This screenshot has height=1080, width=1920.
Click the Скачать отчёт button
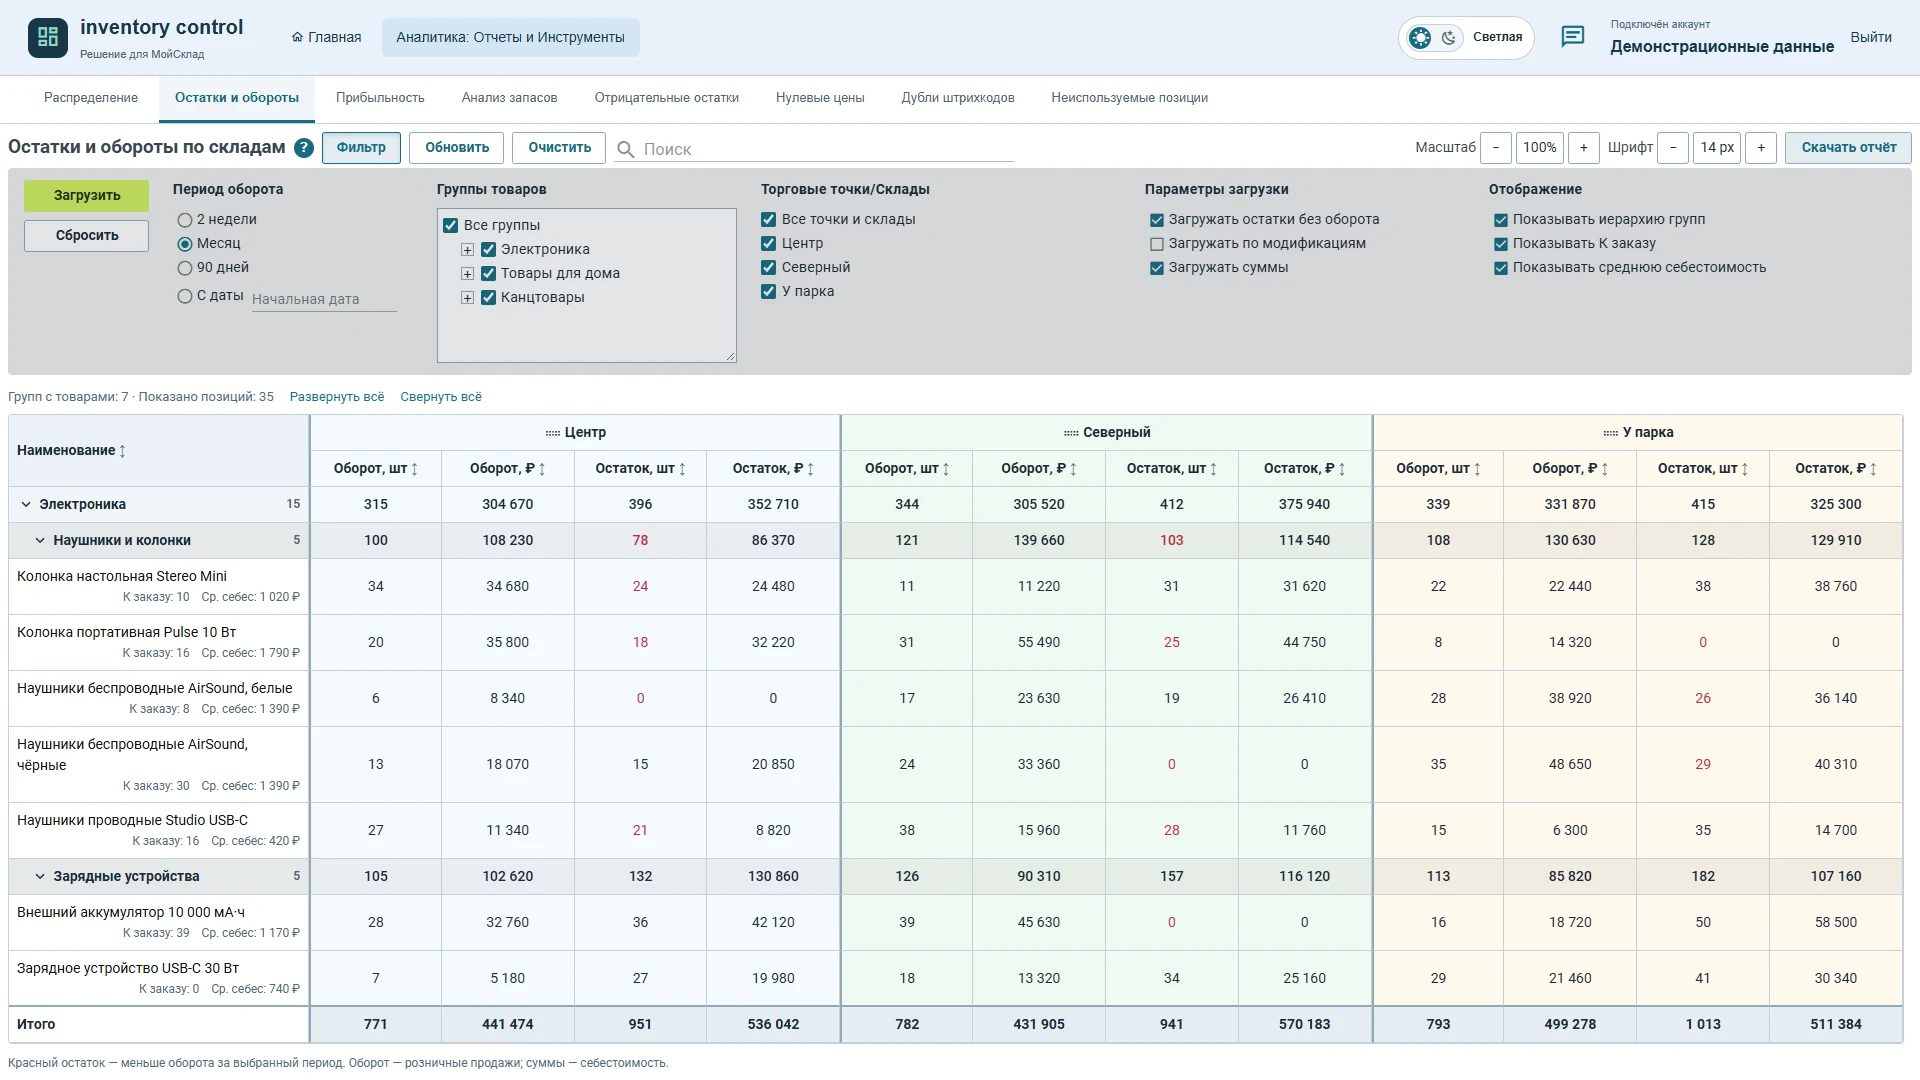pyautogui.click(x=1848, y=148)
